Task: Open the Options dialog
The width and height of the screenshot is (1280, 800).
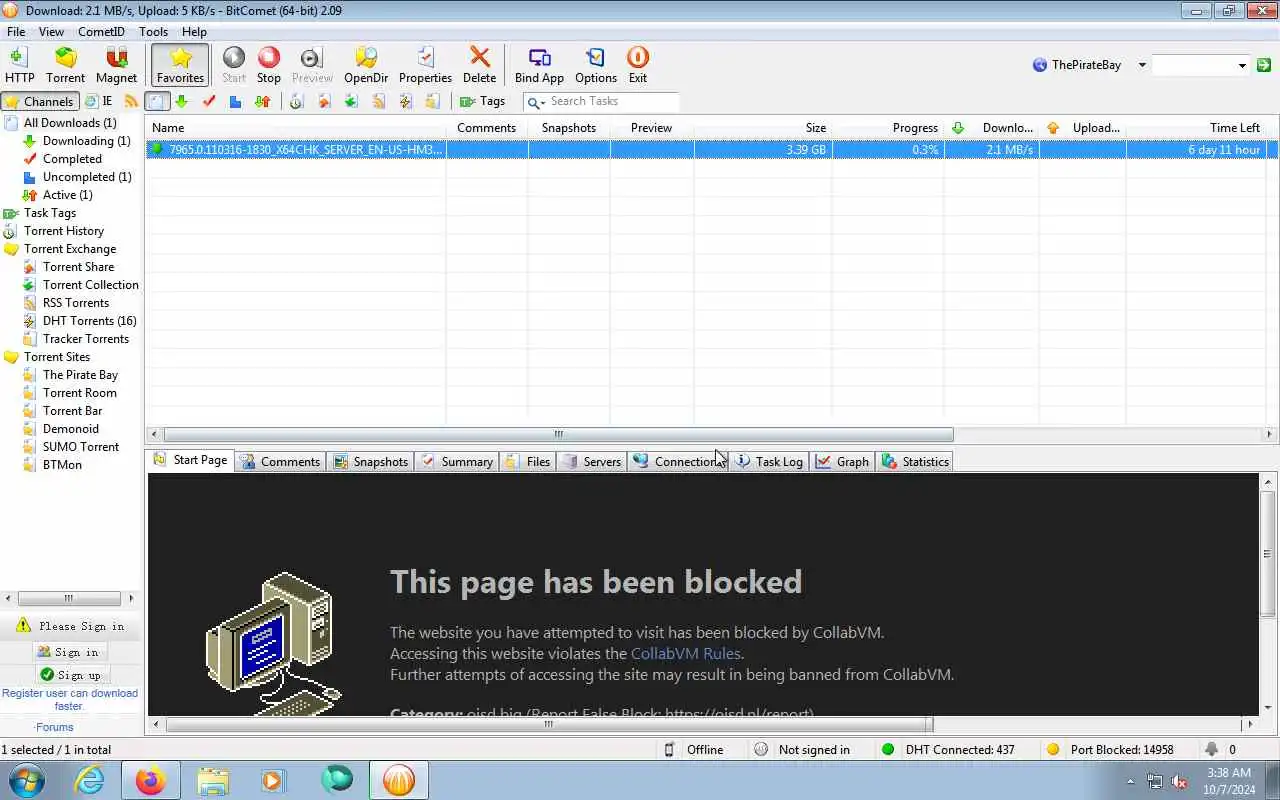Action: 596,66
